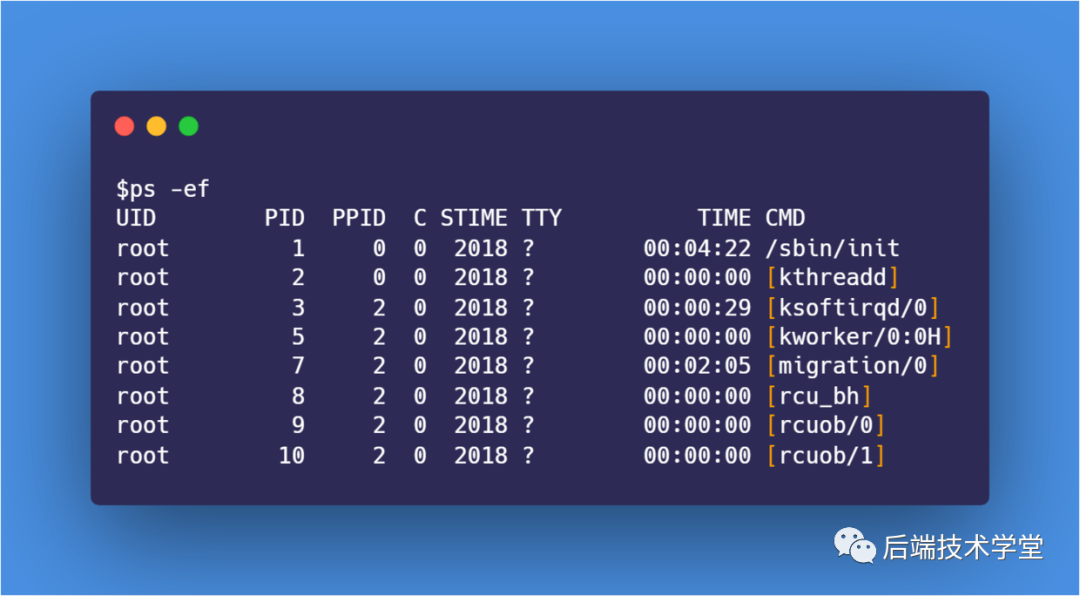Click the yellow minimize window button
The image size is (1080, 596).
(157, 126)
